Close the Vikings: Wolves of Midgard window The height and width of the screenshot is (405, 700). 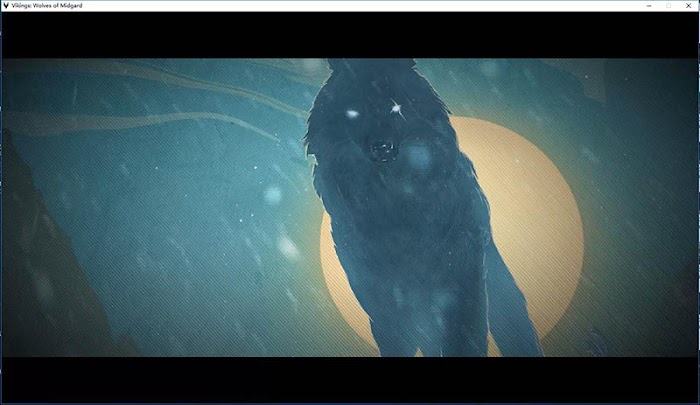coord(688,5)
